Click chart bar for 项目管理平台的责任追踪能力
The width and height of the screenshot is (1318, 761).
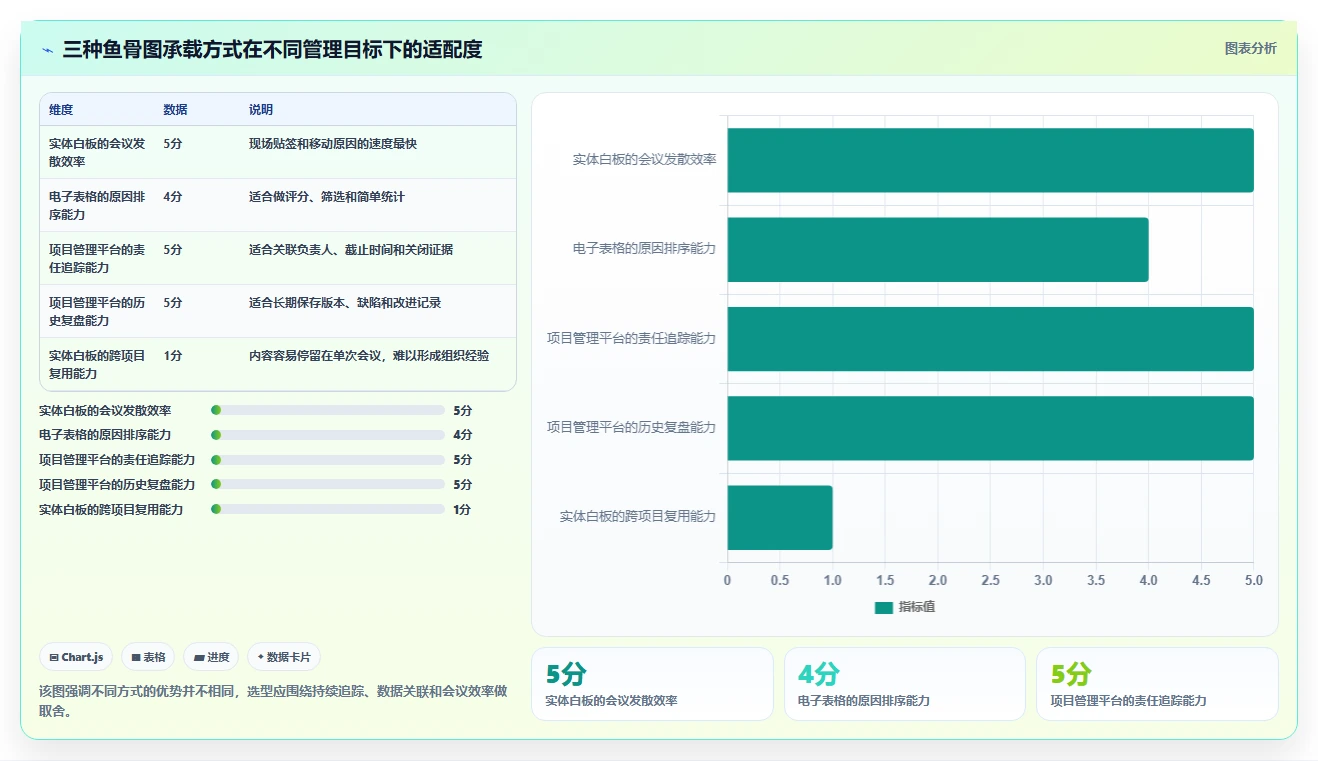990,339
